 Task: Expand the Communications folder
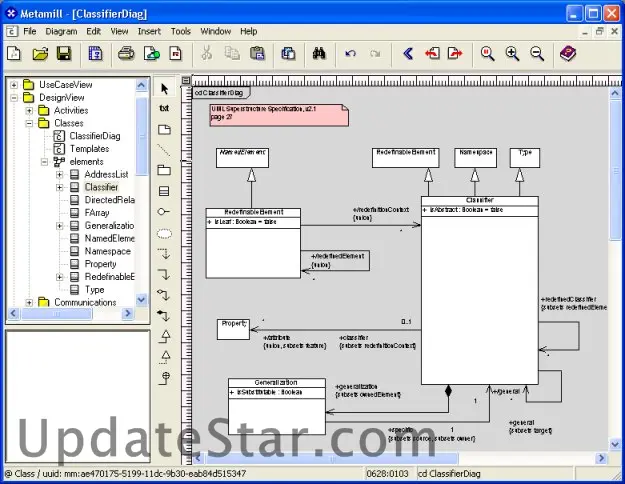coord(30,302)
